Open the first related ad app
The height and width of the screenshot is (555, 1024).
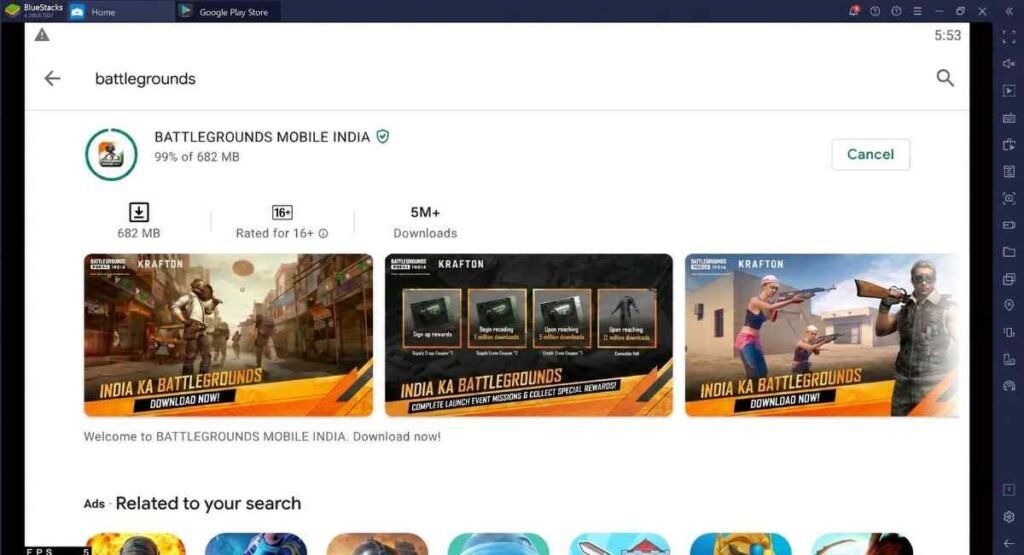(135, 544)
